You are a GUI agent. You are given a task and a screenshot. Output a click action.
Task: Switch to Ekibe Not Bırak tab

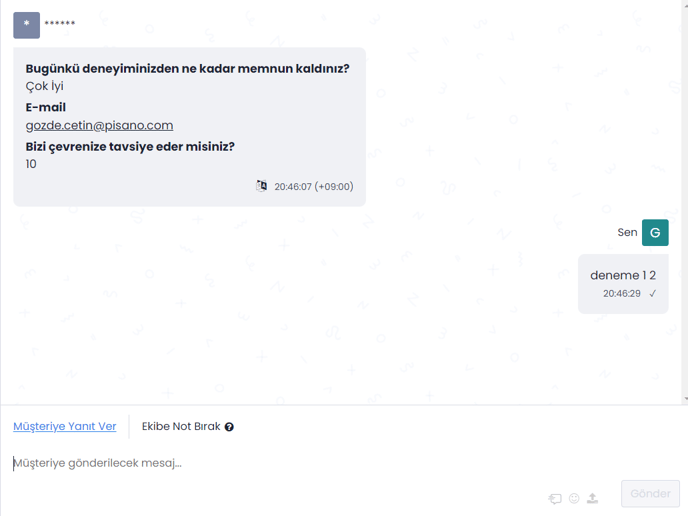(181, 426)
